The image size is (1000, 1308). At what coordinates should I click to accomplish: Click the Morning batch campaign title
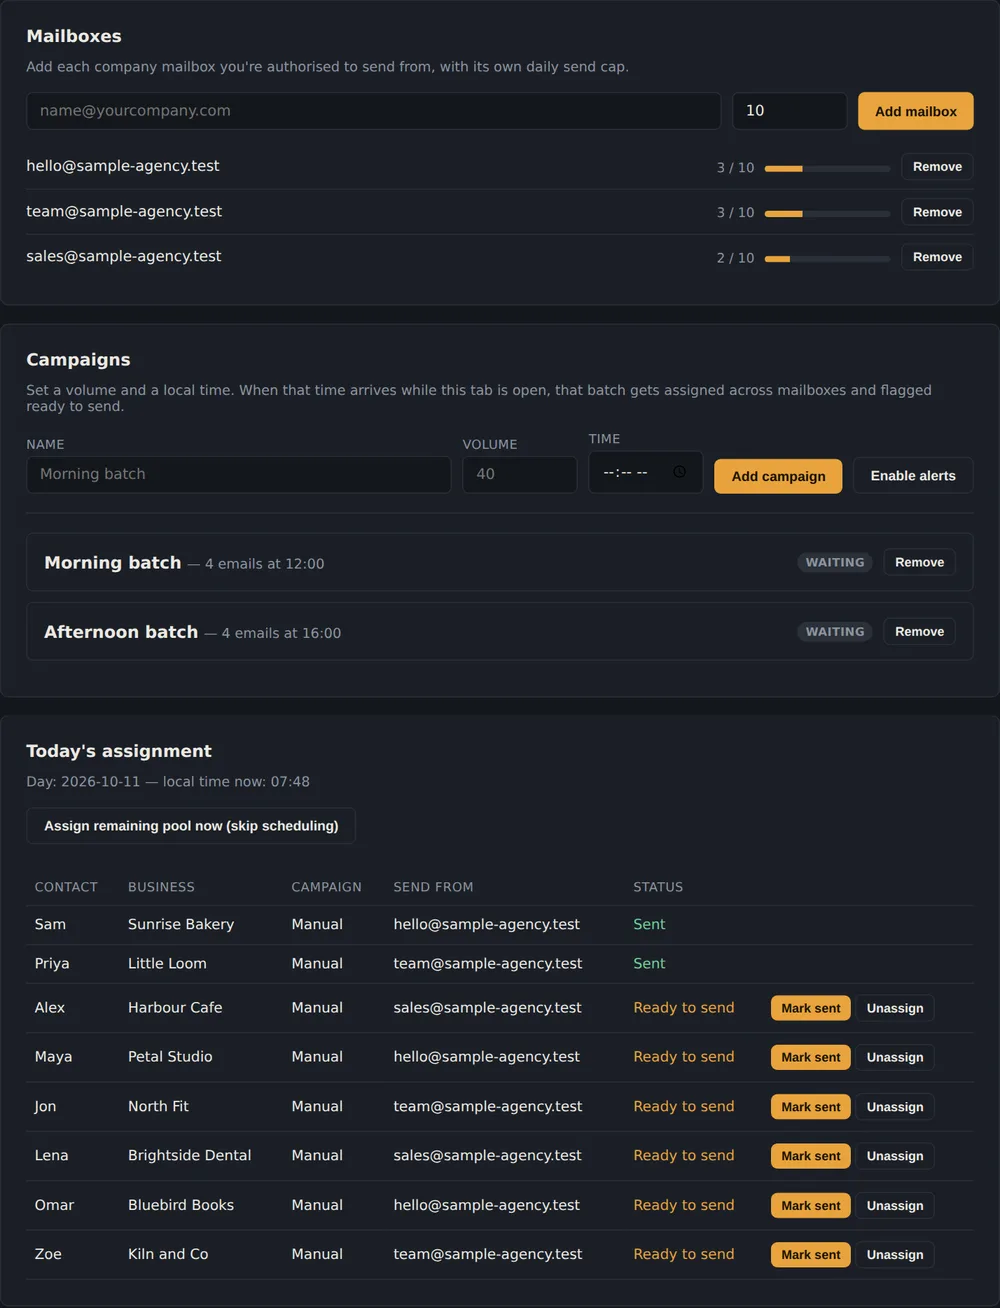(113, 562)
